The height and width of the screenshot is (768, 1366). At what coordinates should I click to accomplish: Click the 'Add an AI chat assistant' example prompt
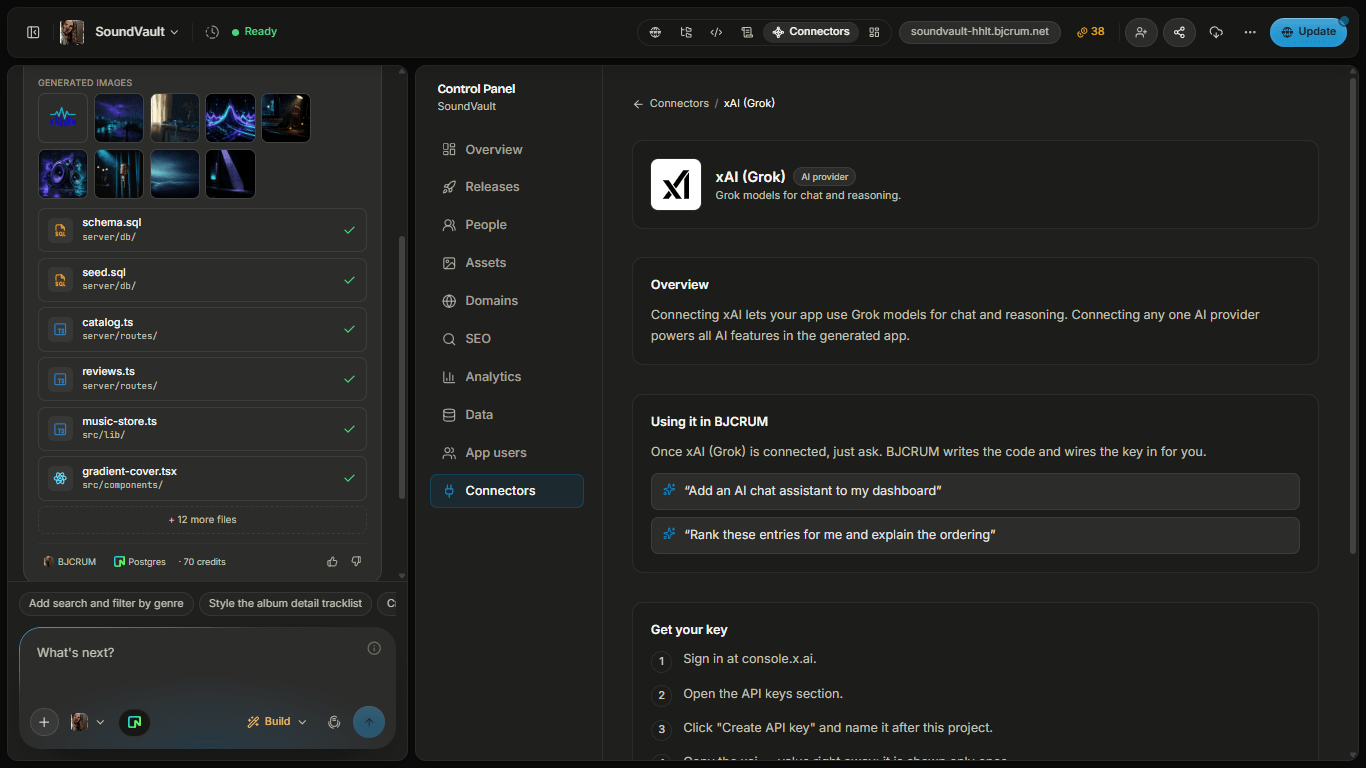975,491
